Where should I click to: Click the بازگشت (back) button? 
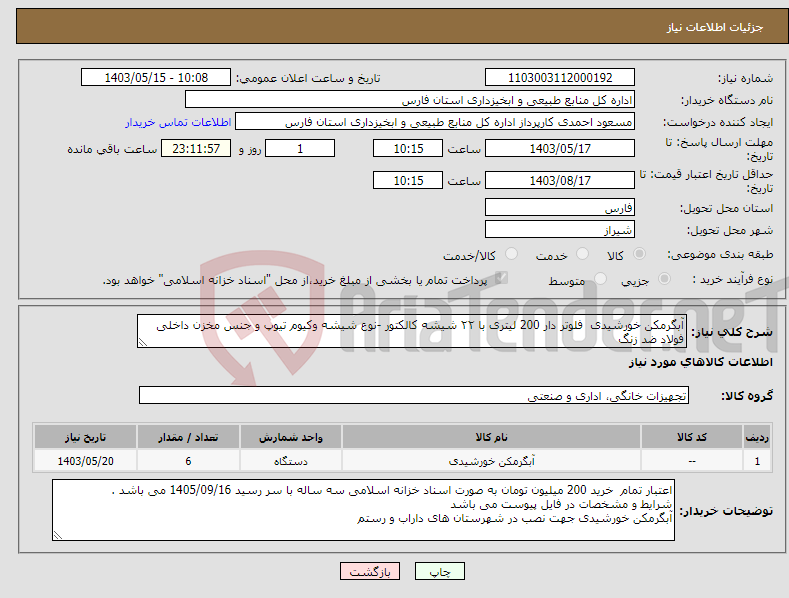click(370, 571)
